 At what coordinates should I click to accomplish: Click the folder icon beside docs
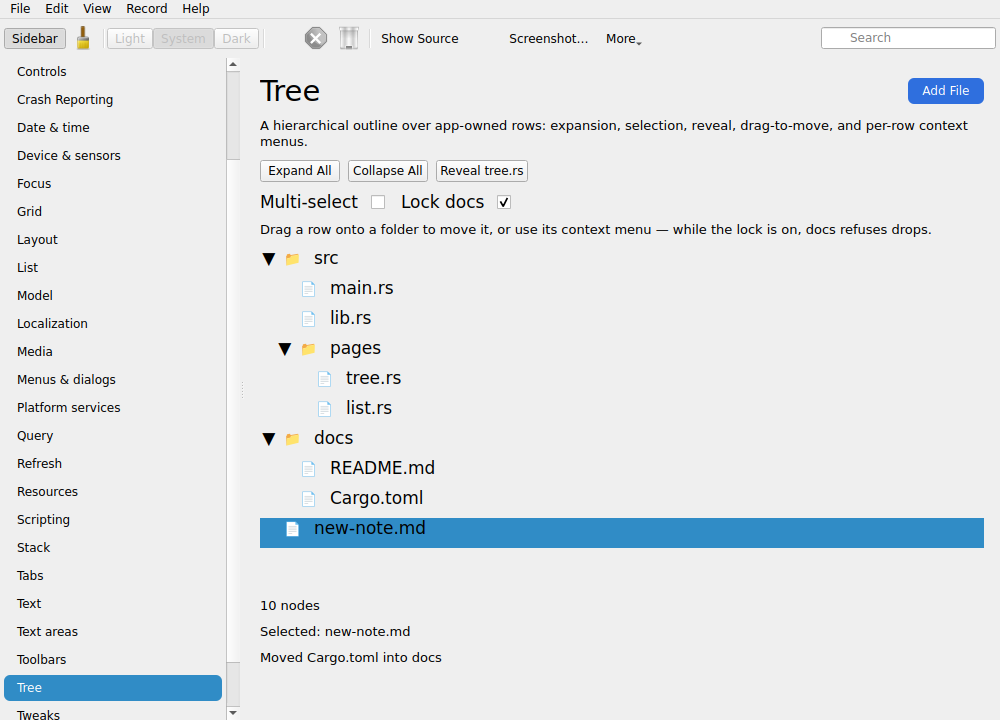click(x=292, y=439)
